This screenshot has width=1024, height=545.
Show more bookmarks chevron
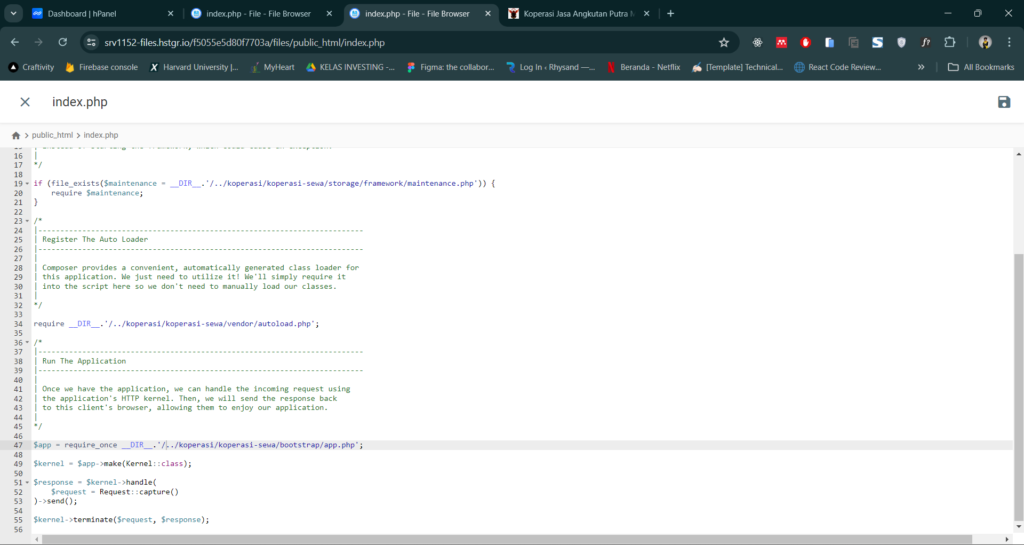tap(921, 67)
